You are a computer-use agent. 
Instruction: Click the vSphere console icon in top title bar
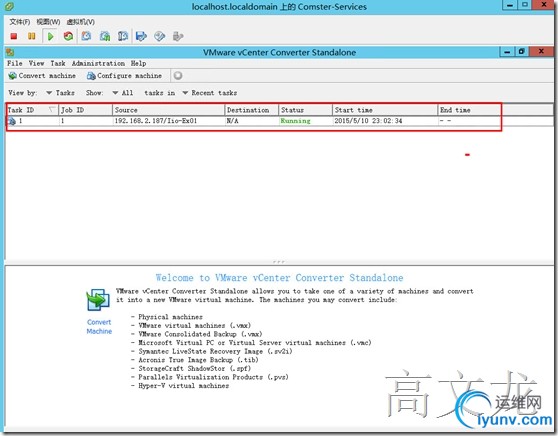click(10, 6)
